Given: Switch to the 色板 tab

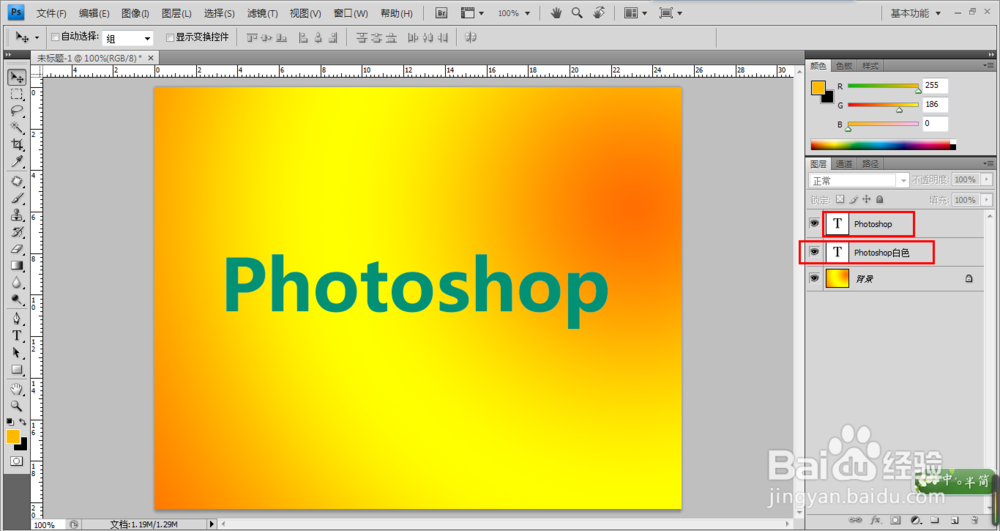Looking at the screenshot, I should [844, 66].
